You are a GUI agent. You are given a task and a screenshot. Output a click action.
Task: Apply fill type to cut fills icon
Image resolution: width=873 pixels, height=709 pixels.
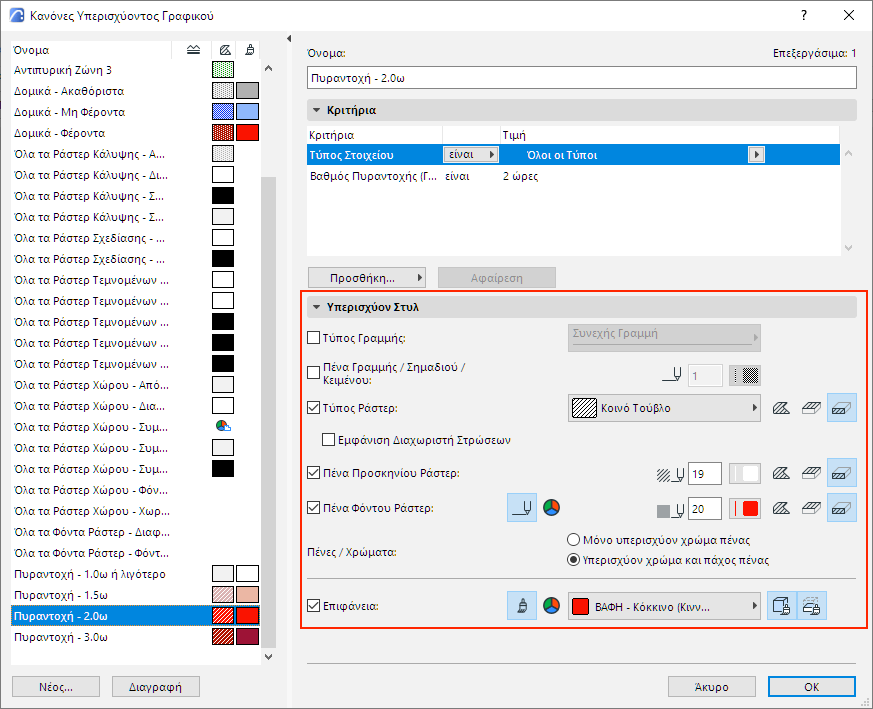pos(841,408)
